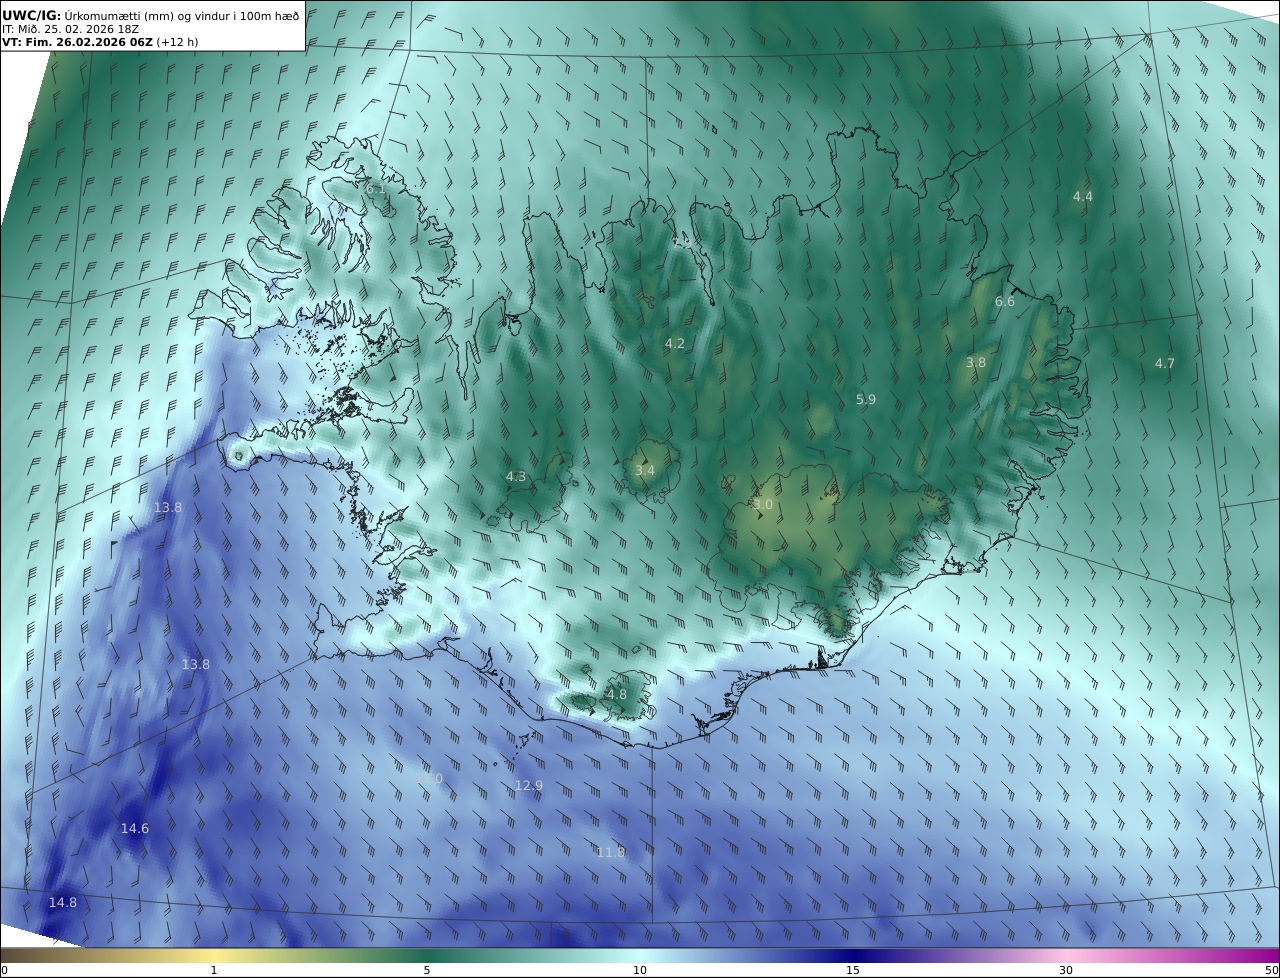Select the 'IT: Mið. 25. 02. 2026 18Z' line
The height and width of the screenshot is (978, 1280).
(70, 29)
